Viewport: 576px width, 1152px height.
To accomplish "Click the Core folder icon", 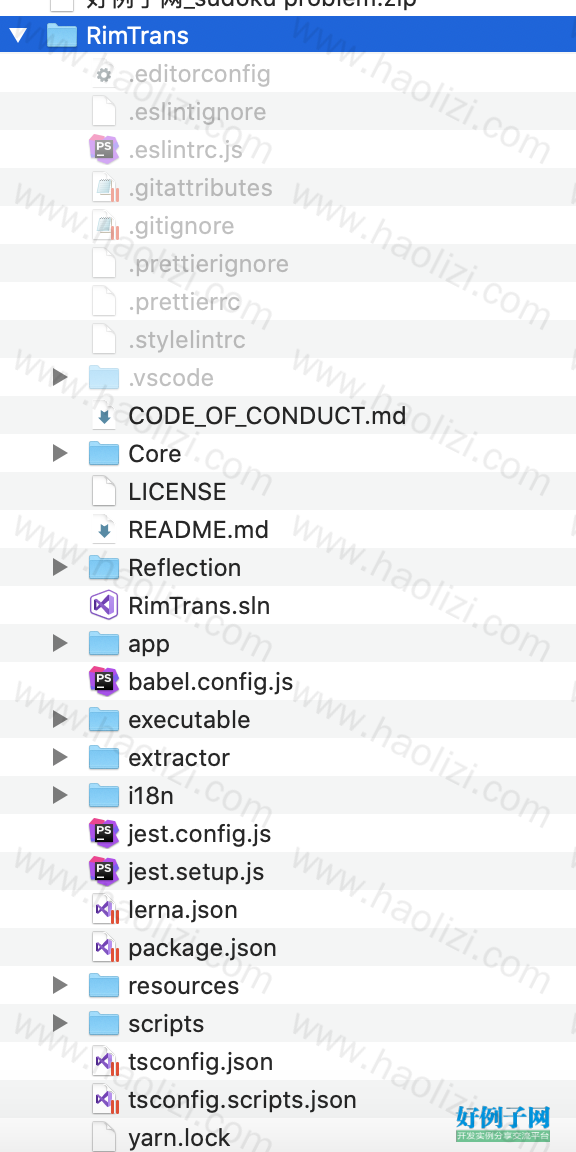I will [104, 453].
